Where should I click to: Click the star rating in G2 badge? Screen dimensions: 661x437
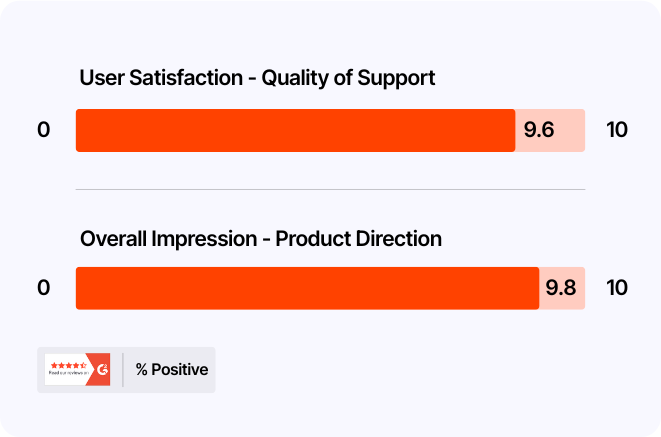coord(67,366)
